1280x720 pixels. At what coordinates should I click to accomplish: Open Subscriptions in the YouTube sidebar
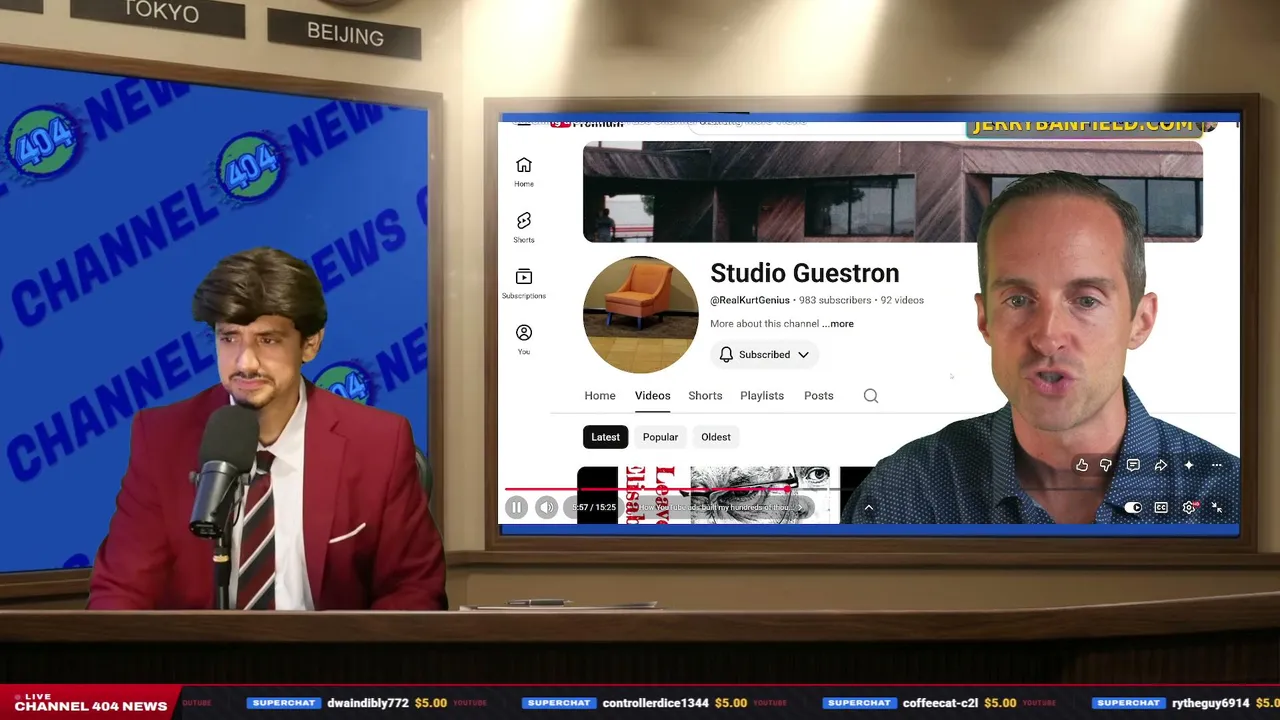pyautogui.click(x=524, y=283)
